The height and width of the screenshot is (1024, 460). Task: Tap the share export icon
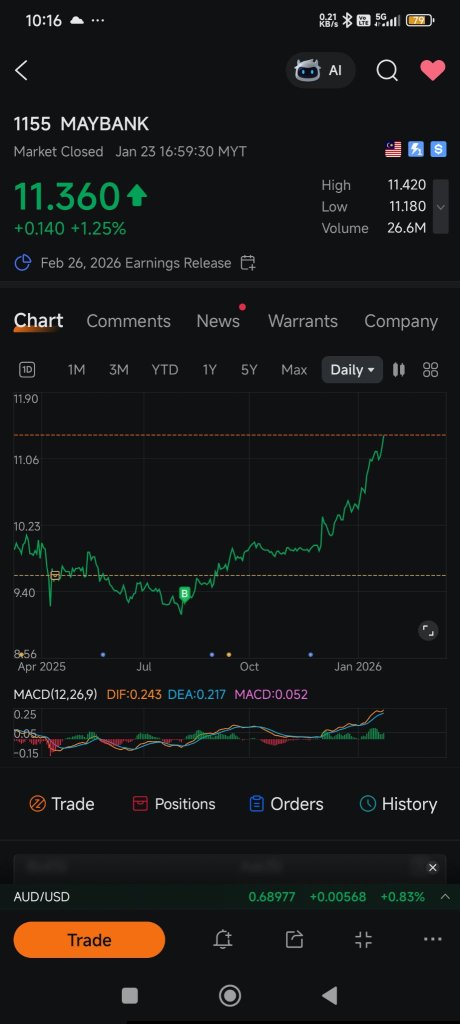click(x=295, y=940)
